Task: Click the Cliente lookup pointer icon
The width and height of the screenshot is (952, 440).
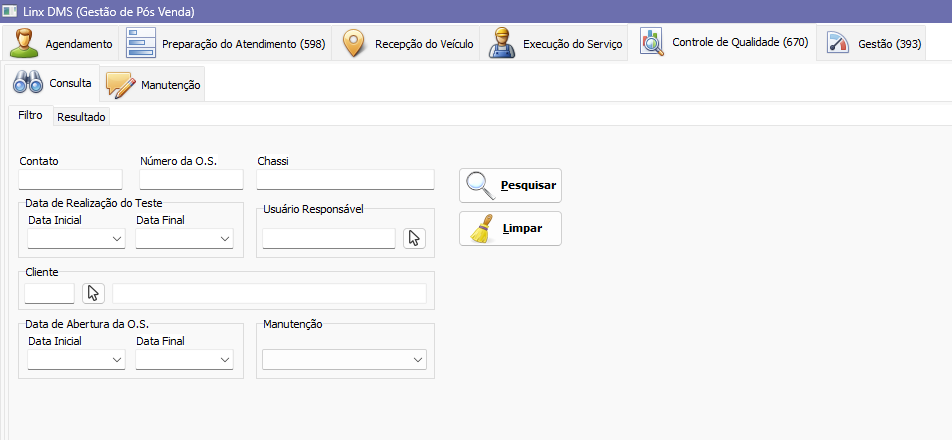Action: click(94, 293)
